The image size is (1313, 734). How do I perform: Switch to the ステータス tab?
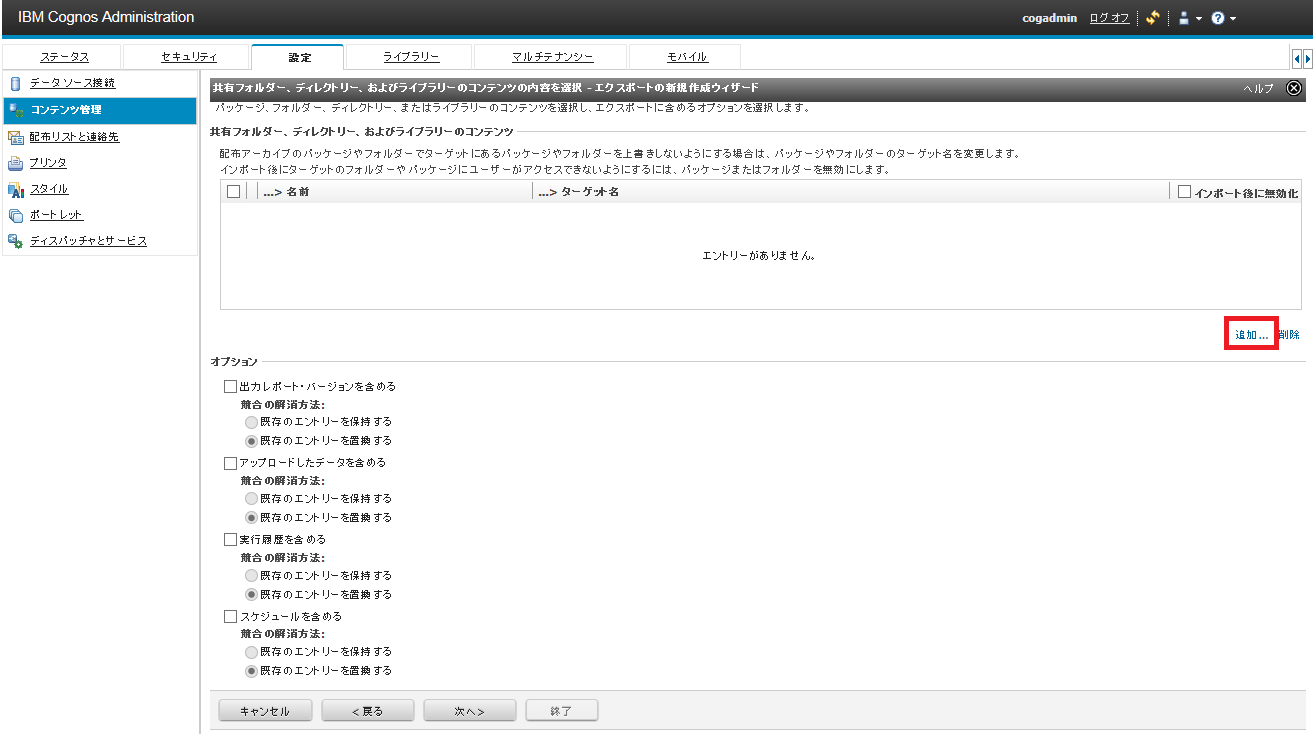[64, 57]
